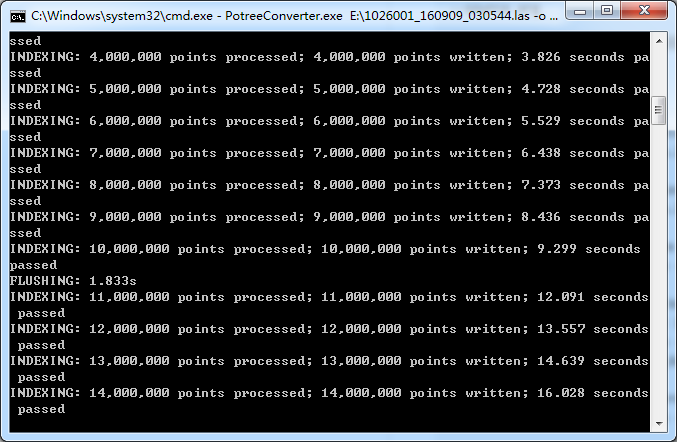The width and height of the screenshot is (677, 442).
Task: Click the FLUSHING: 1.833s output line
Action: (73, 281)
